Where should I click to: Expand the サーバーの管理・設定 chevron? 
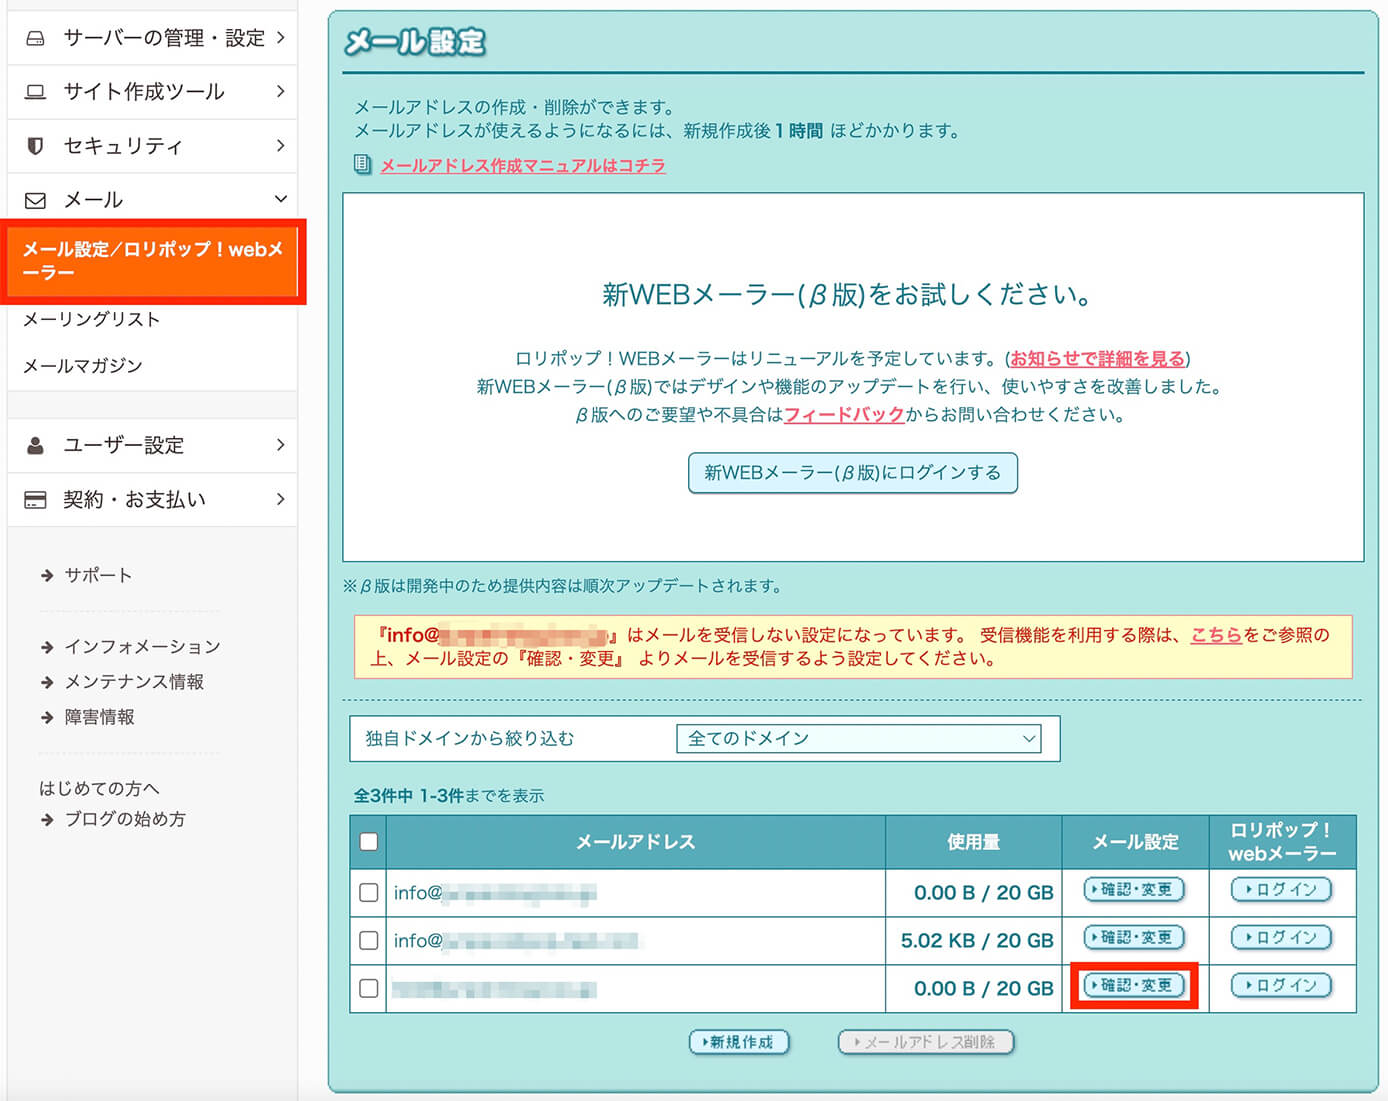click(x=281, y=38)
